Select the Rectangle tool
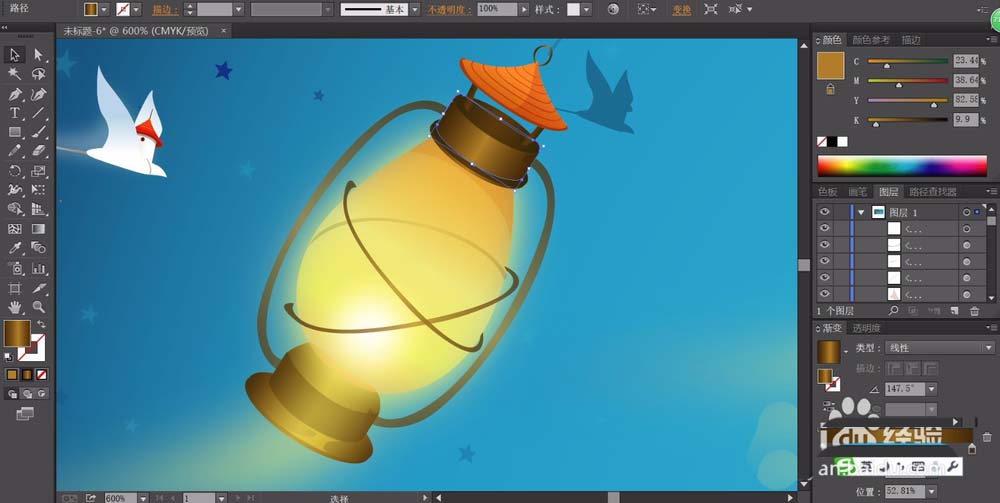This screenshot has width=1000, height=503. point(15,132)
